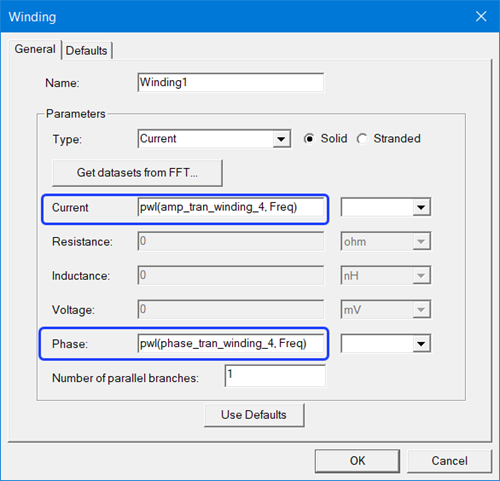Select the General tab

[x=35, y=49]
